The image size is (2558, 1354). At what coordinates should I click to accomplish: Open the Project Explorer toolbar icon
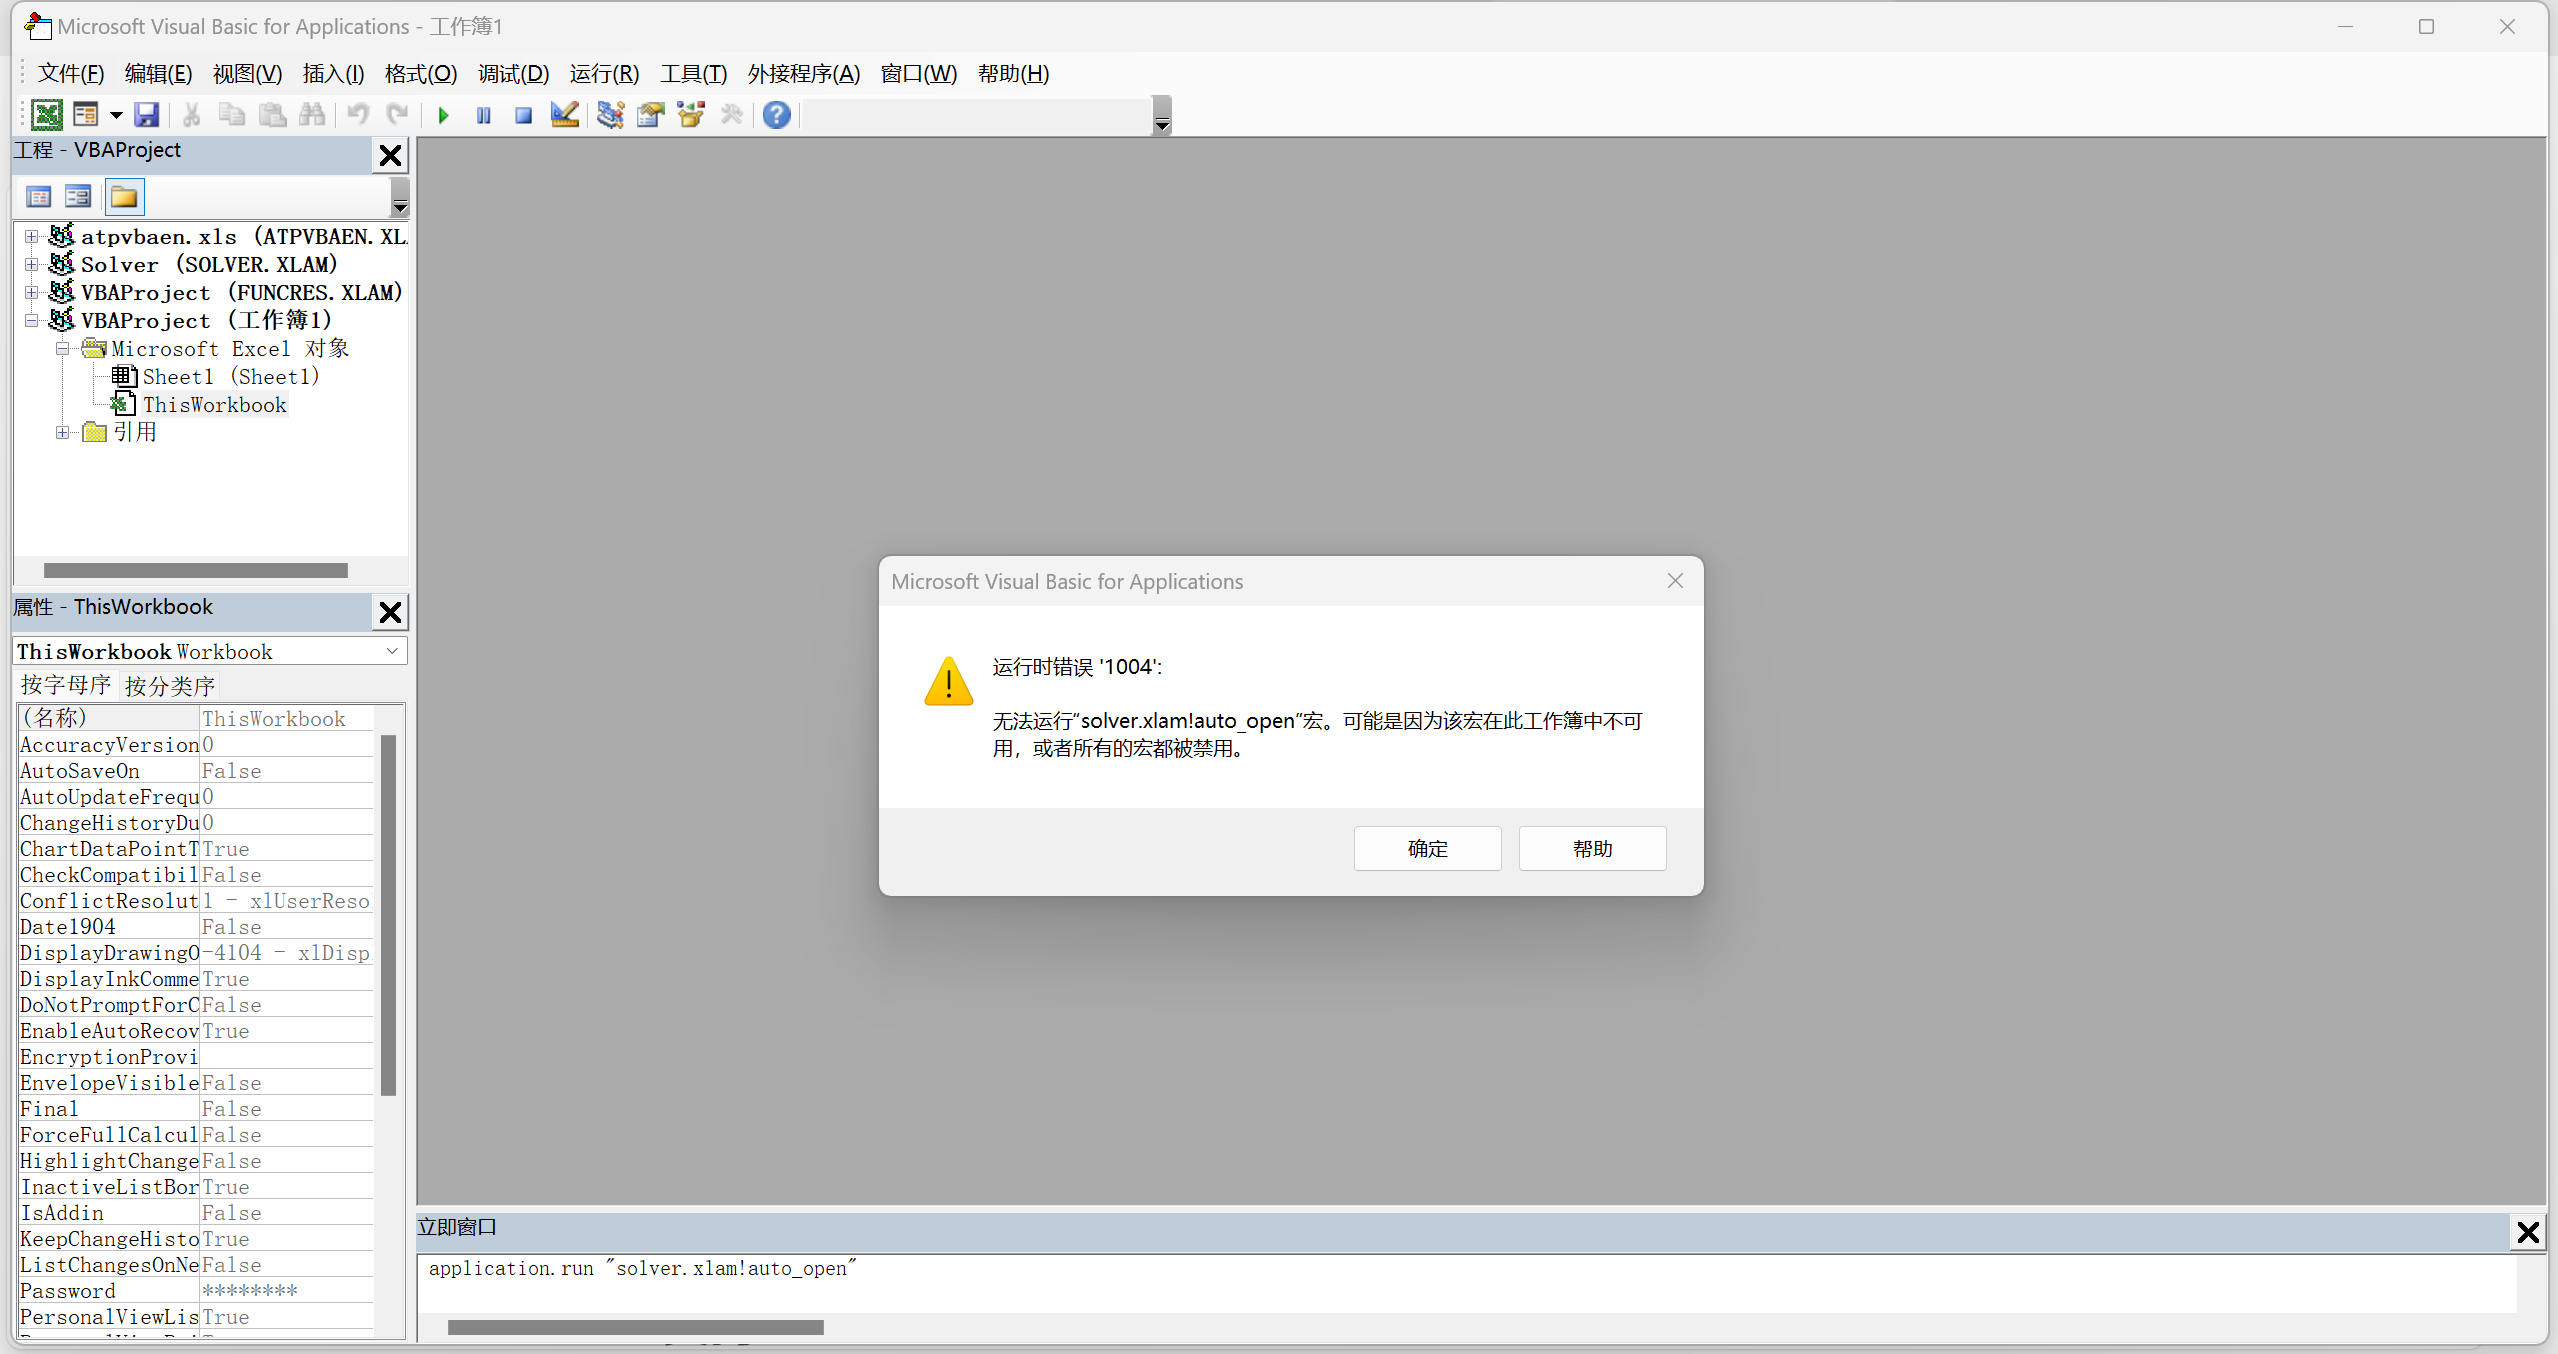(x=610, y=115)
